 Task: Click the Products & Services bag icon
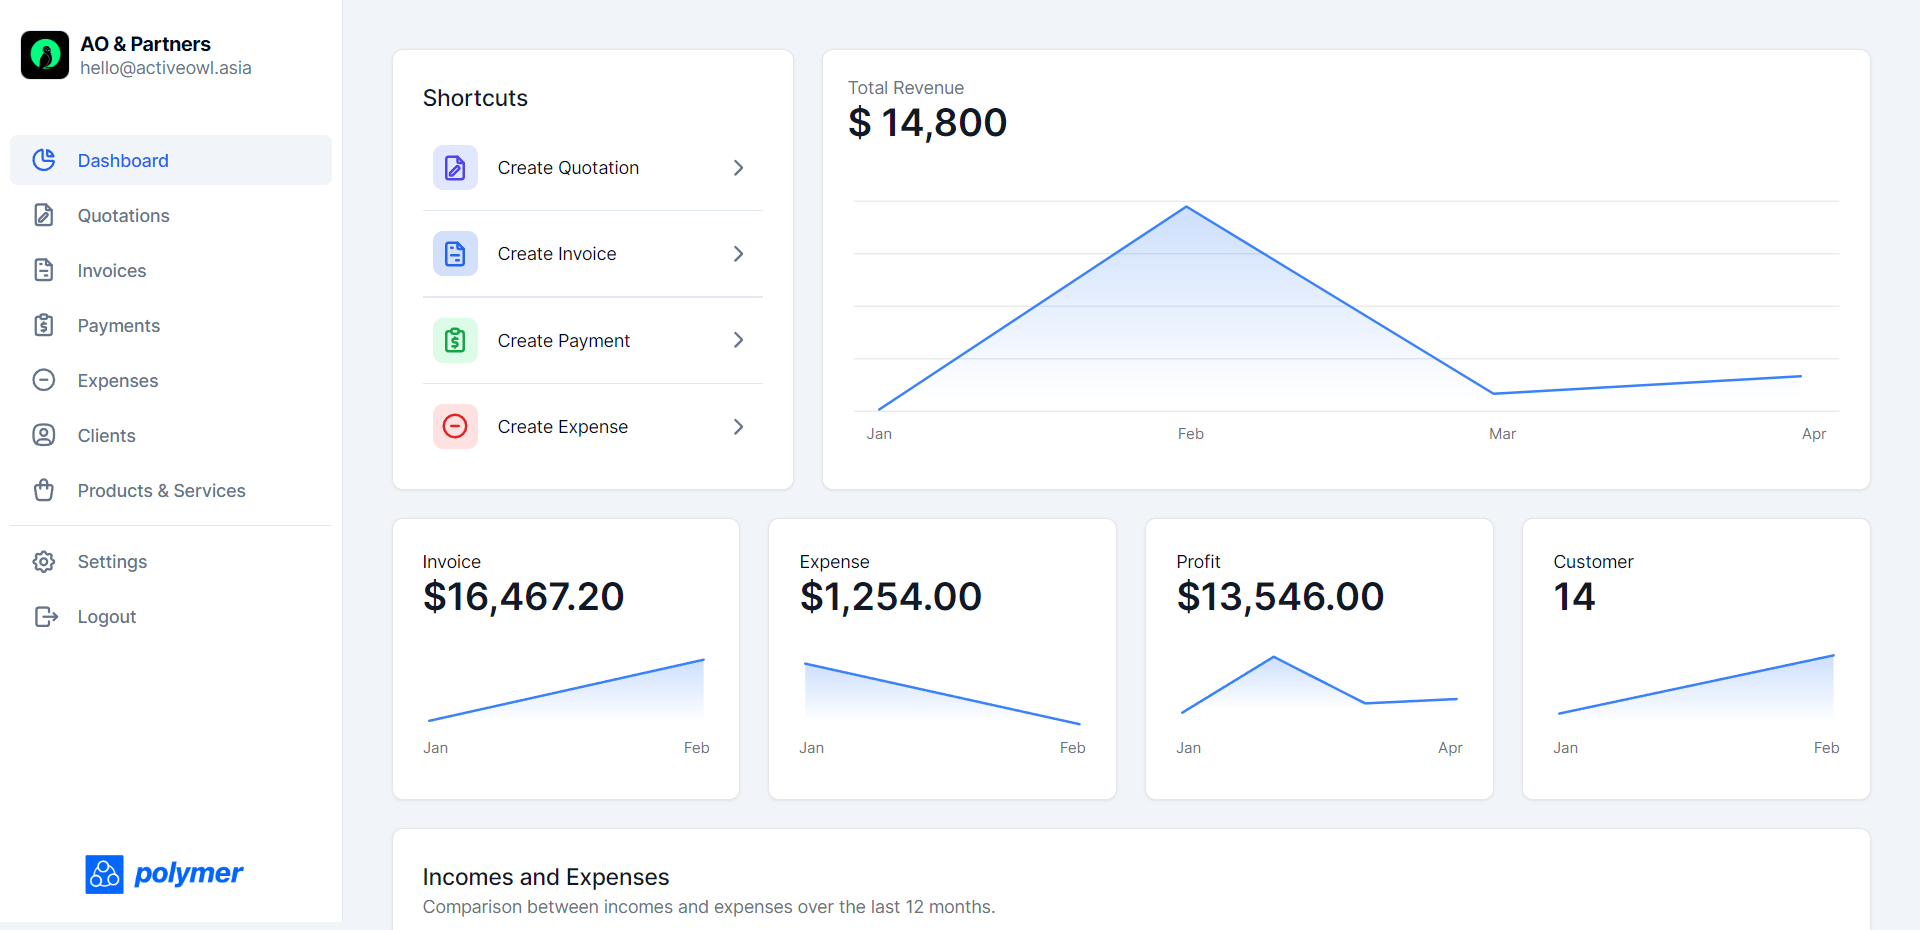tap(44, 490)
